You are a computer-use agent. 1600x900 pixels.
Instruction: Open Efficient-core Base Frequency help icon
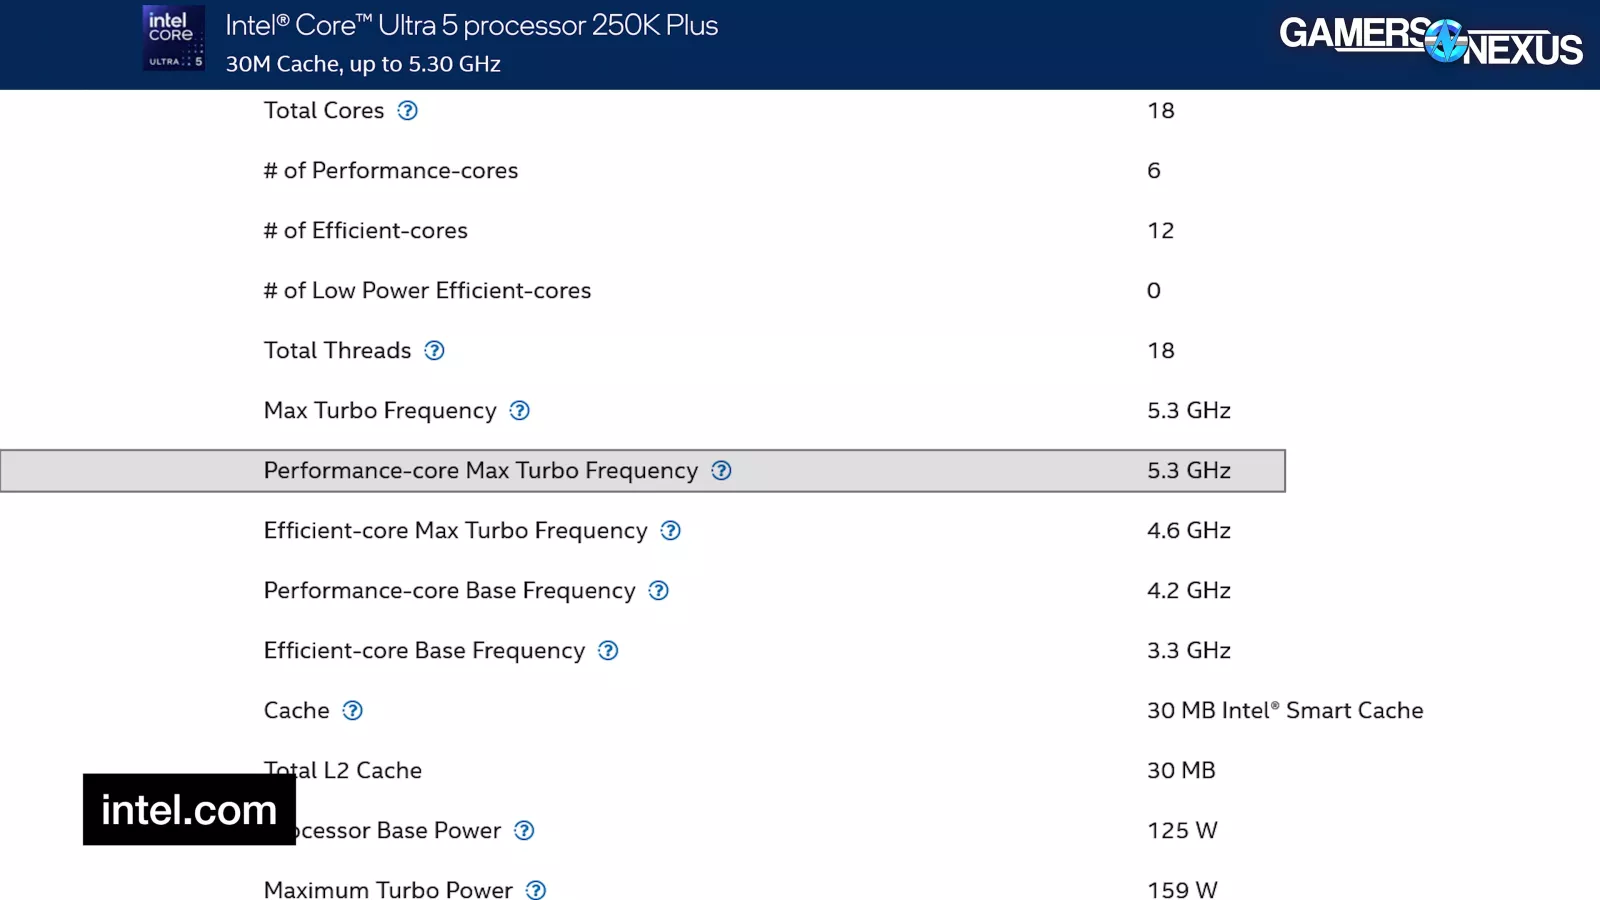608,651
